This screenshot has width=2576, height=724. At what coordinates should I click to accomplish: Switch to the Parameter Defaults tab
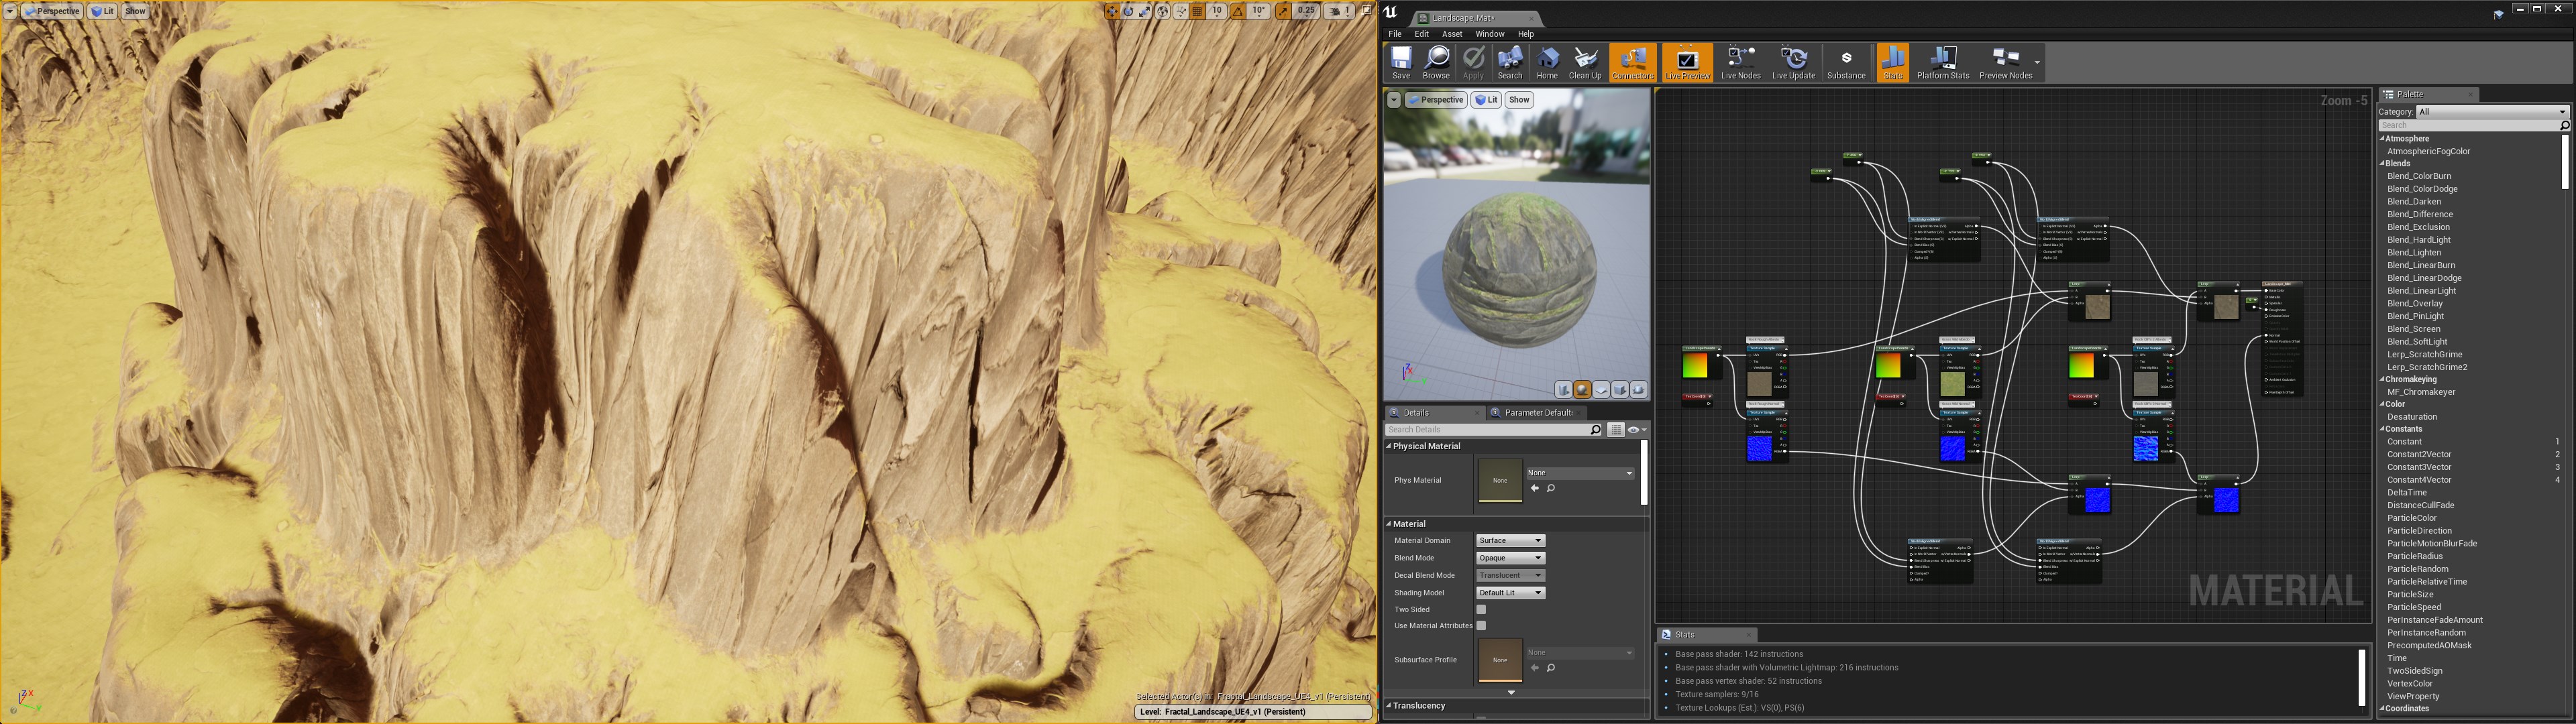(1537, 412)
